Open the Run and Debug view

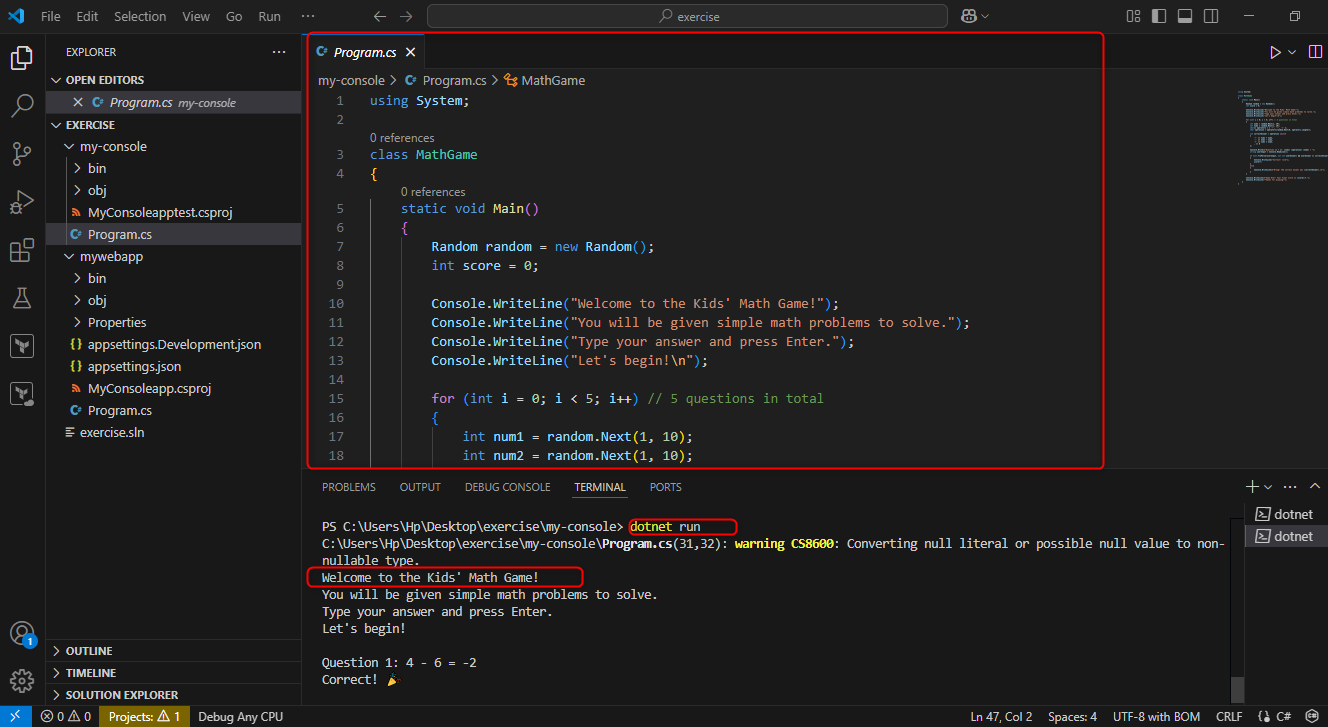tap(22, 202)
